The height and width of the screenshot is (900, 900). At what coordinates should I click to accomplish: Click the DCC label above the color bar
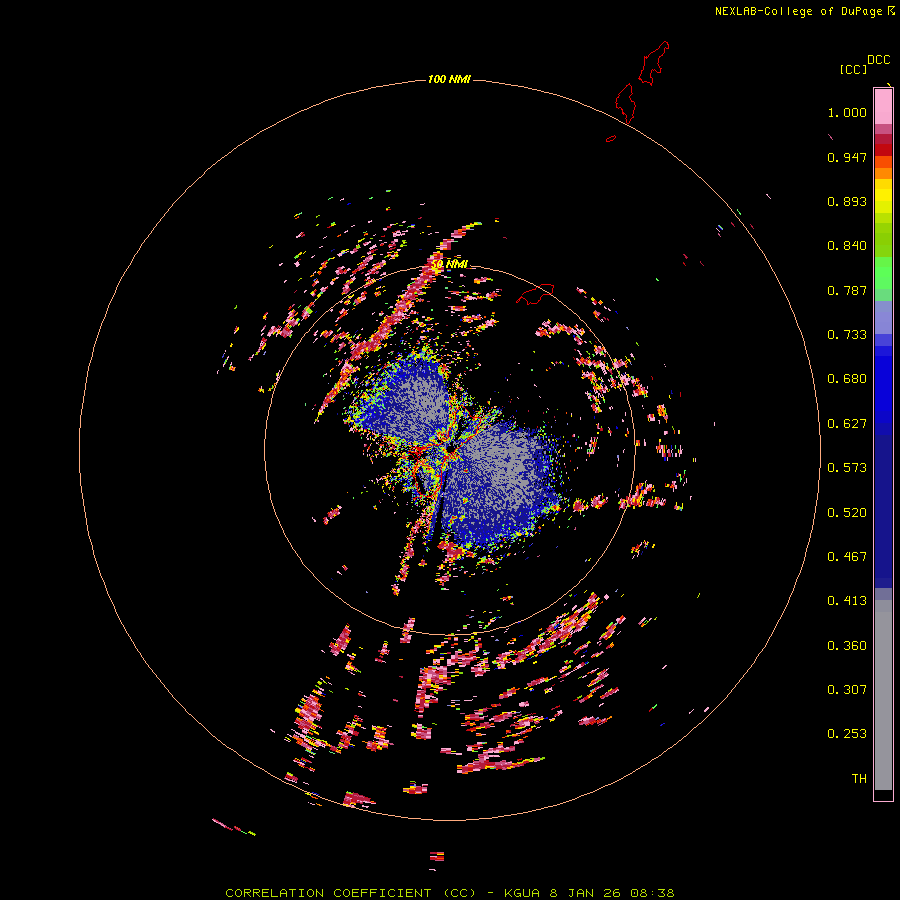(879, 60)
